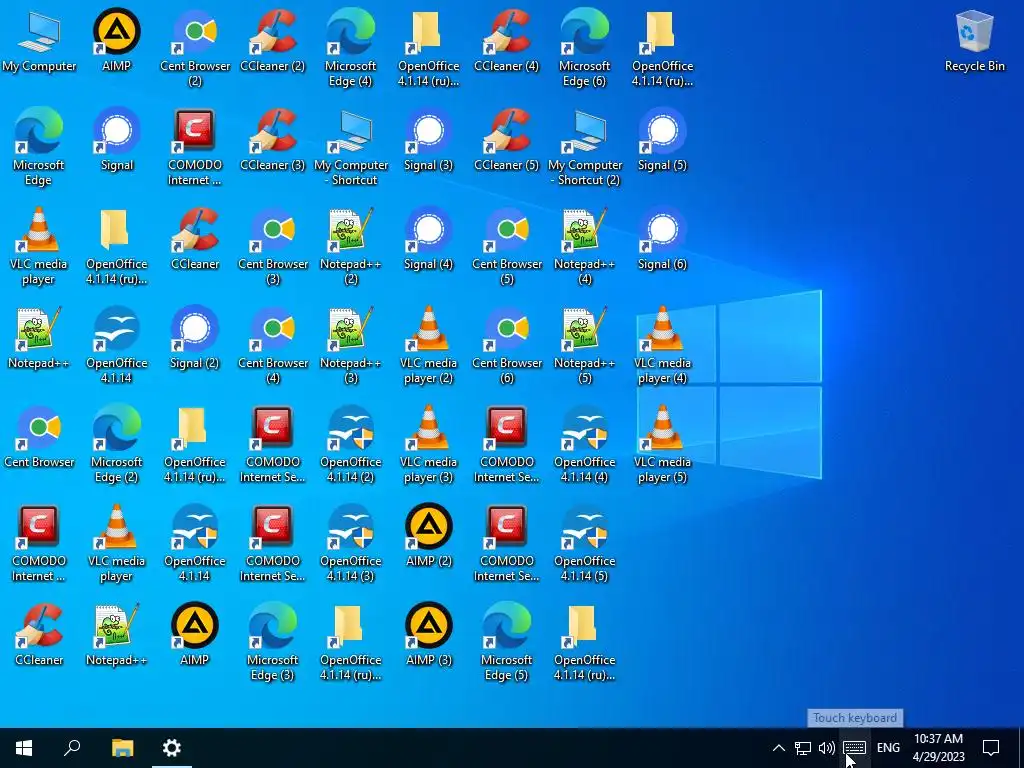This screenshot has width=1024, height=768.
Task: Open the ENG input language switcher
Action: pyautogui.click(x=888, y=748)
